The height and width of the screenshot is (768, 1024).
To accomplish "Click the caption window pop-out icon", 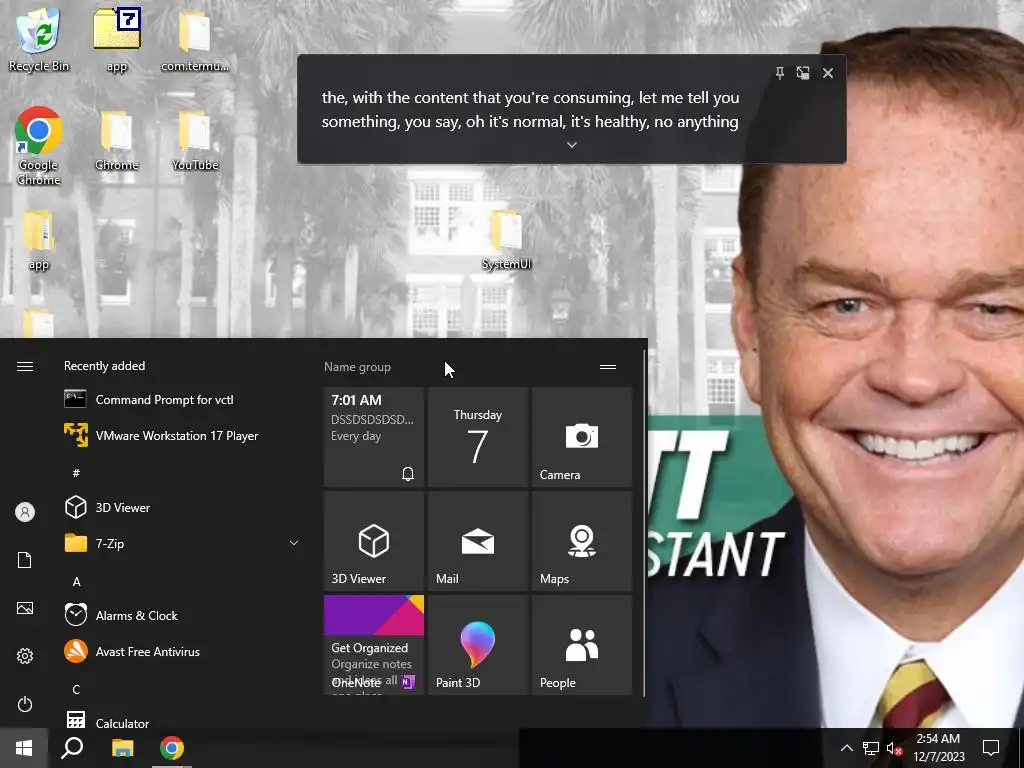I will pyautogui.click(x=803, y=73).
